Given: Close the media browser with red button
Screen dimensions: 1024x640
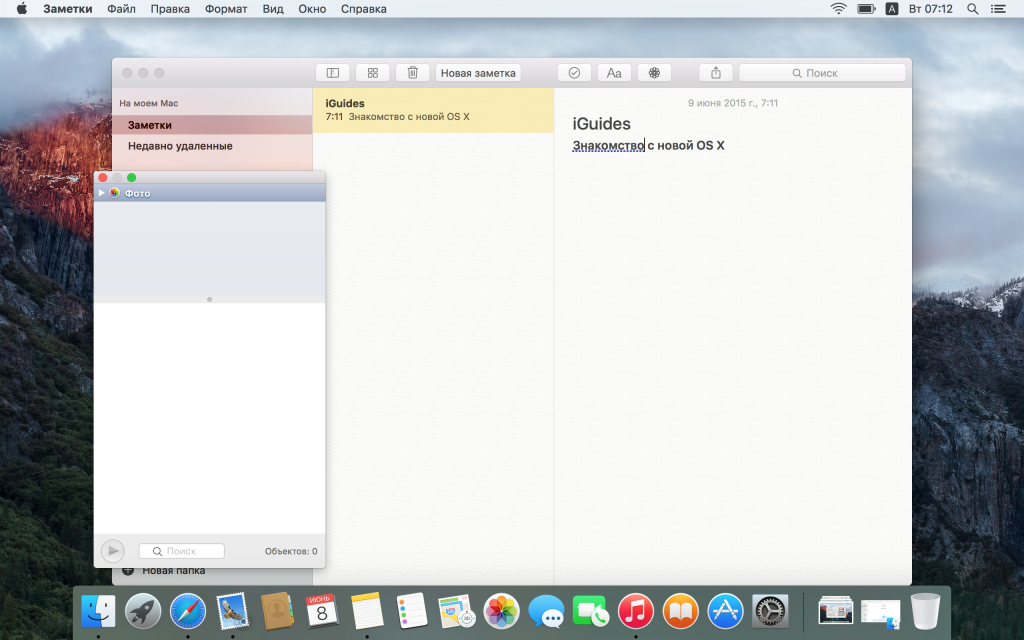Looking at the screenshot, I should point(103,178).
